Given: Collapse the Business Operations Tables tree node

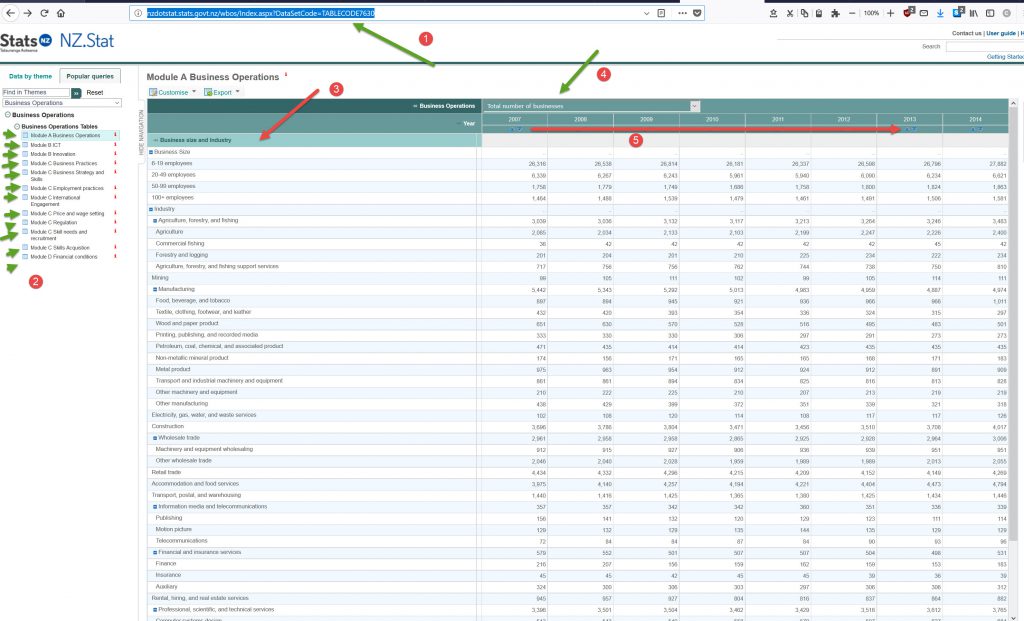Looking at the screenshot, I should coord(17,127).
